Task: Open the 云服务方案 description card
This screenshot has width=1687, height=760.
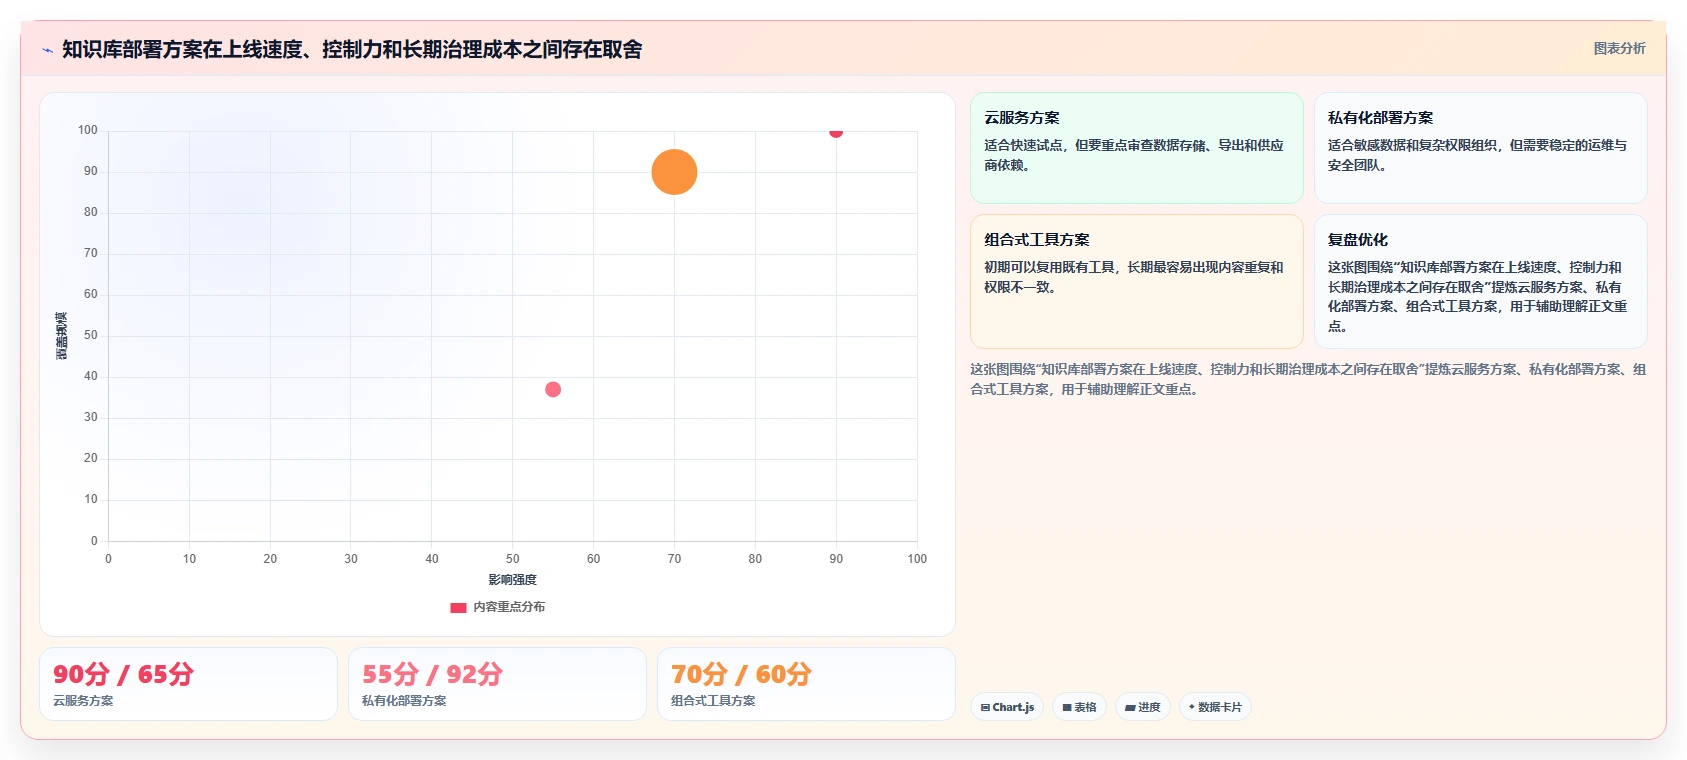Action: [x=1137, y=148]
